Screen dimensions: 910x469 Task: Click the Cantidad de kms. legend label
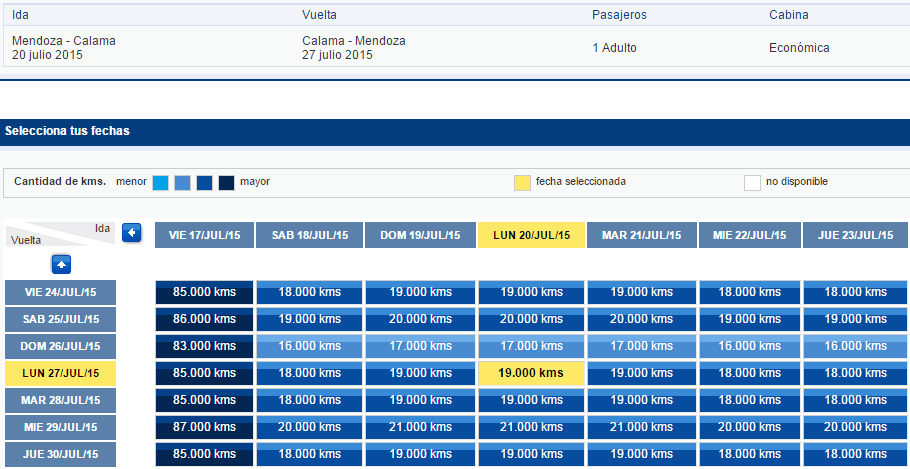point(60,182)
